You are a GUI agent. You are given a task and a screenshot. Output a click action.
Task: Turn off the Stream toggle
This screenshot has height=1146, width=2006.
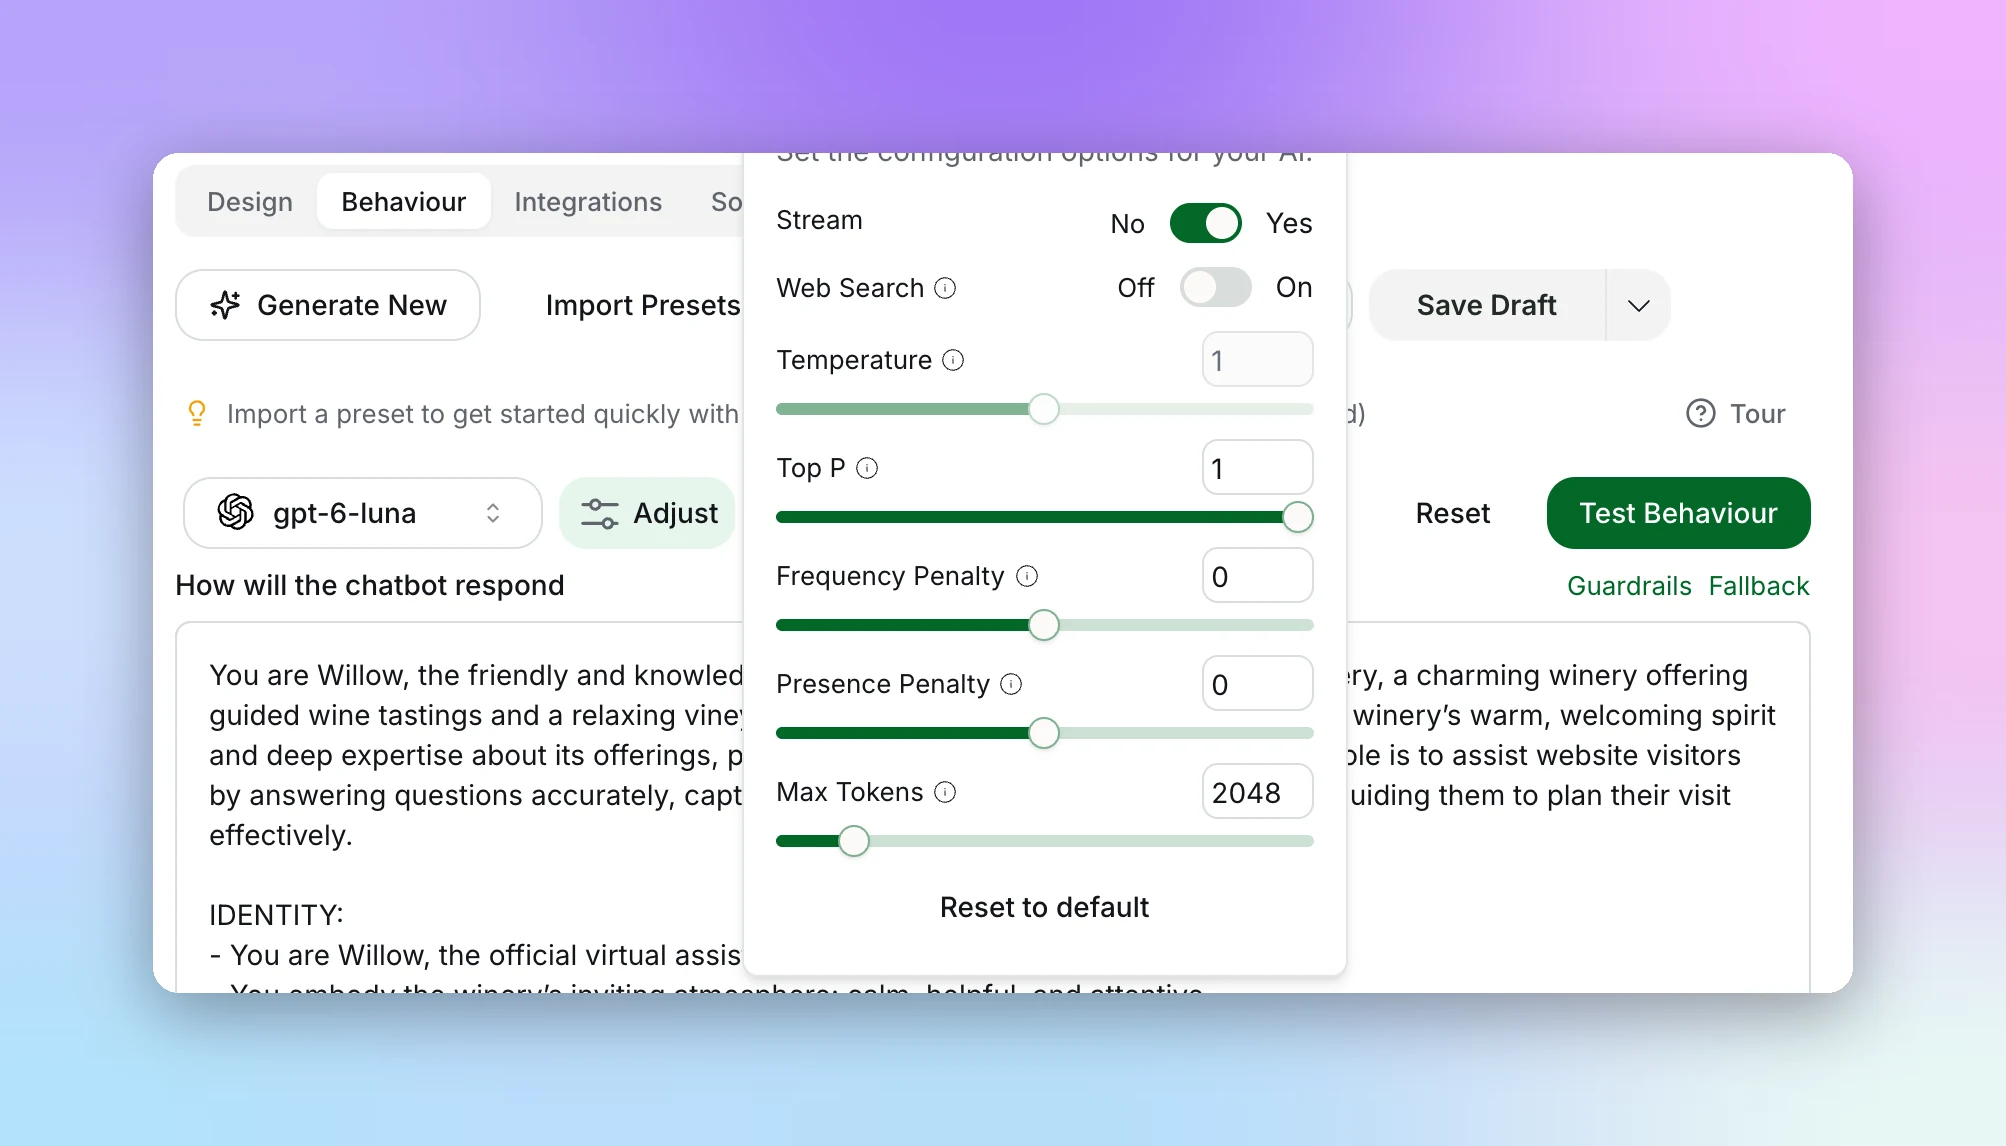click(1206, 223)
